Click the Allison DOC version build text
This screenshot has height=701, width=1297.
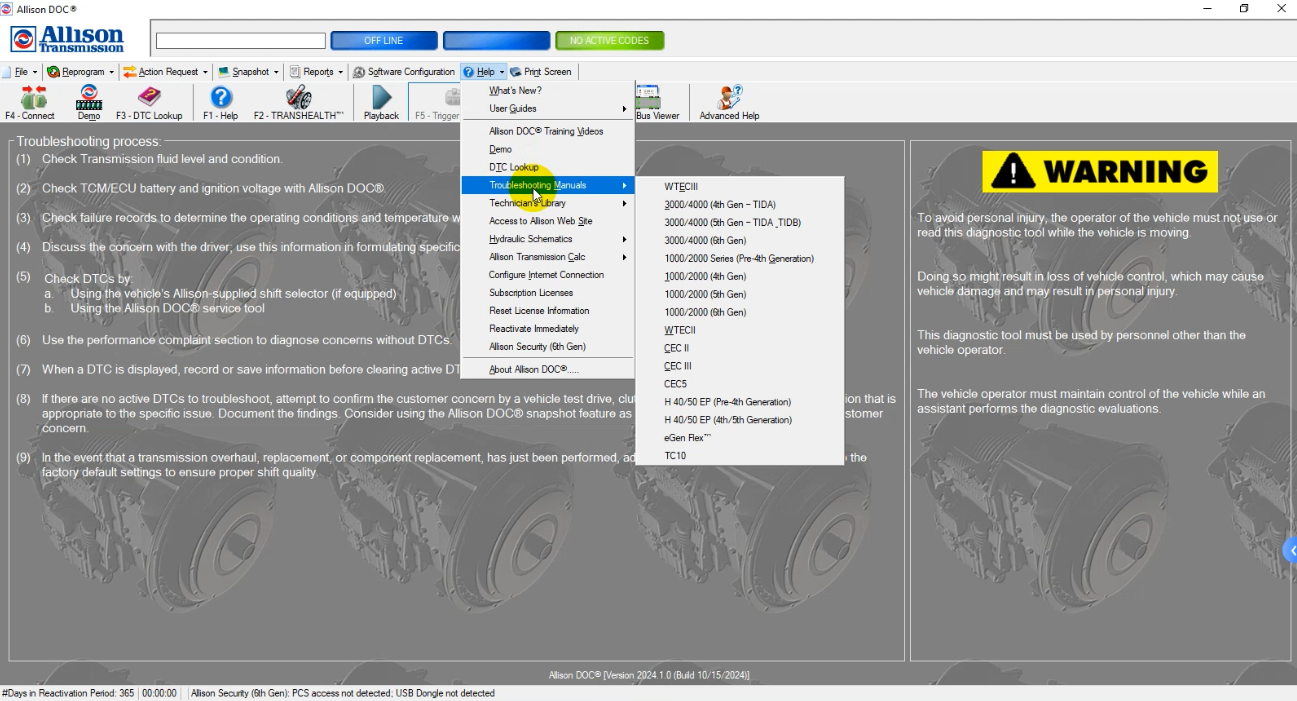[x=649, y=675]
